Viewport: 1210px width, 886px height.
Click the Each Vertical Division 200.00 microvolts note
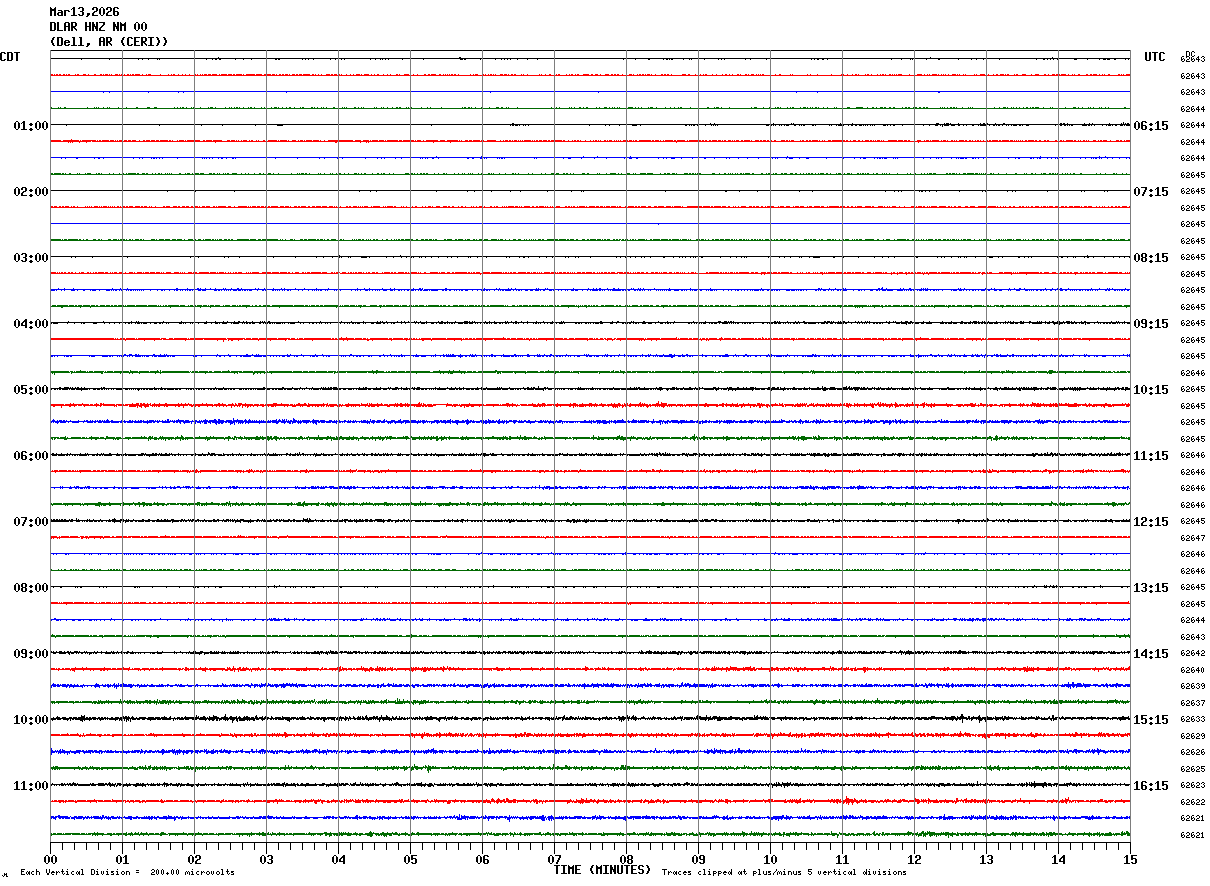coord(127,873)
